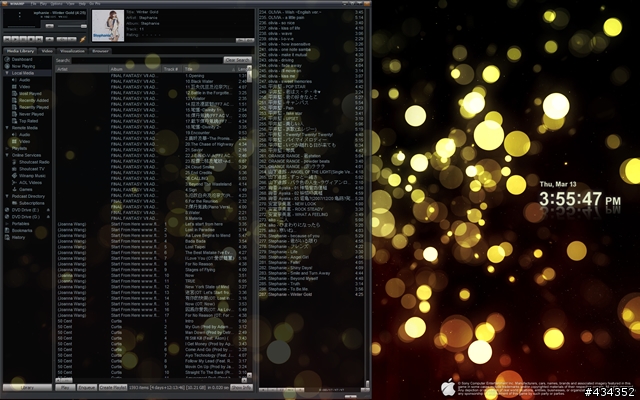Sort the library by Artist column header

pos(82,69)
